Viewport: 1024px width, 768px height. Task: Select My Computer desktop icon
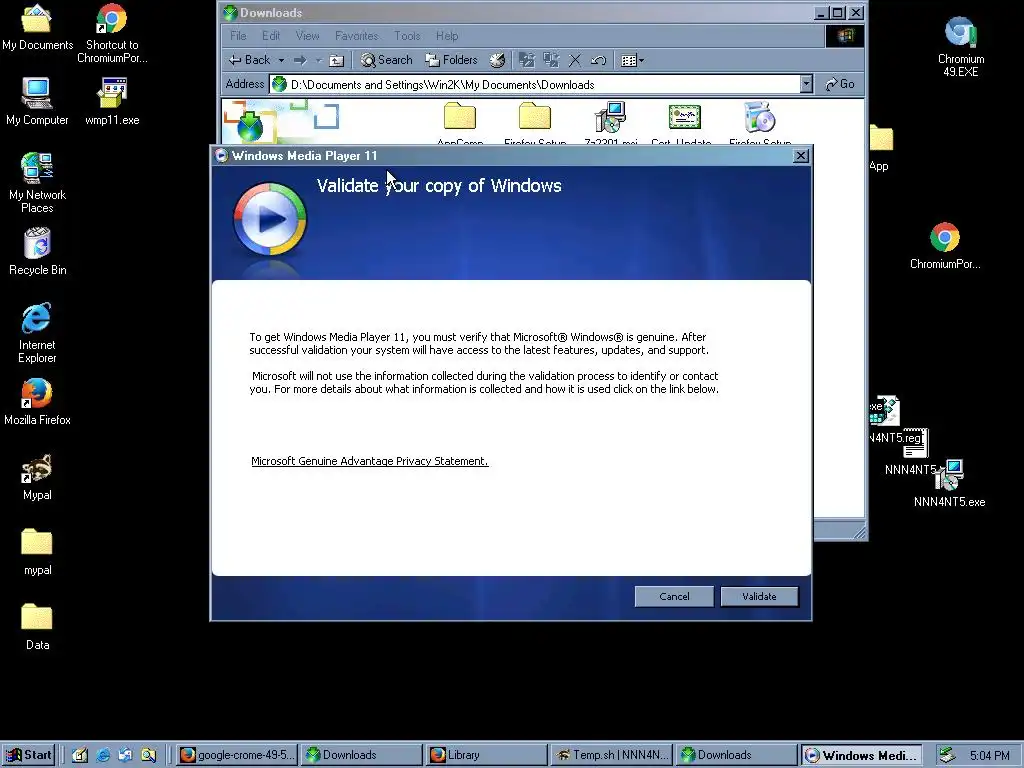(37, 102)
